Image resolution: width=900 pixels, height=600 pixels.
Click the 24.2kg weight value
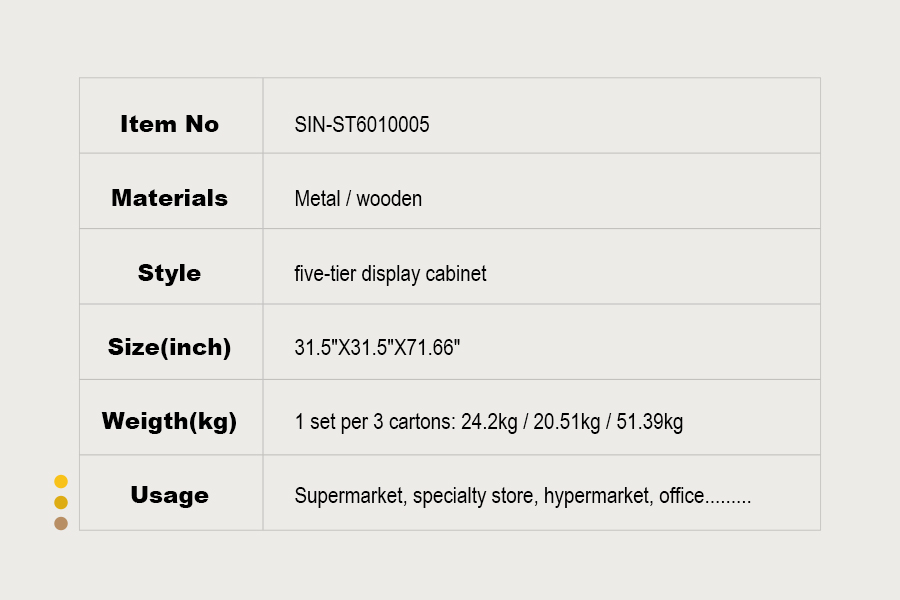[x=489, y=422]
